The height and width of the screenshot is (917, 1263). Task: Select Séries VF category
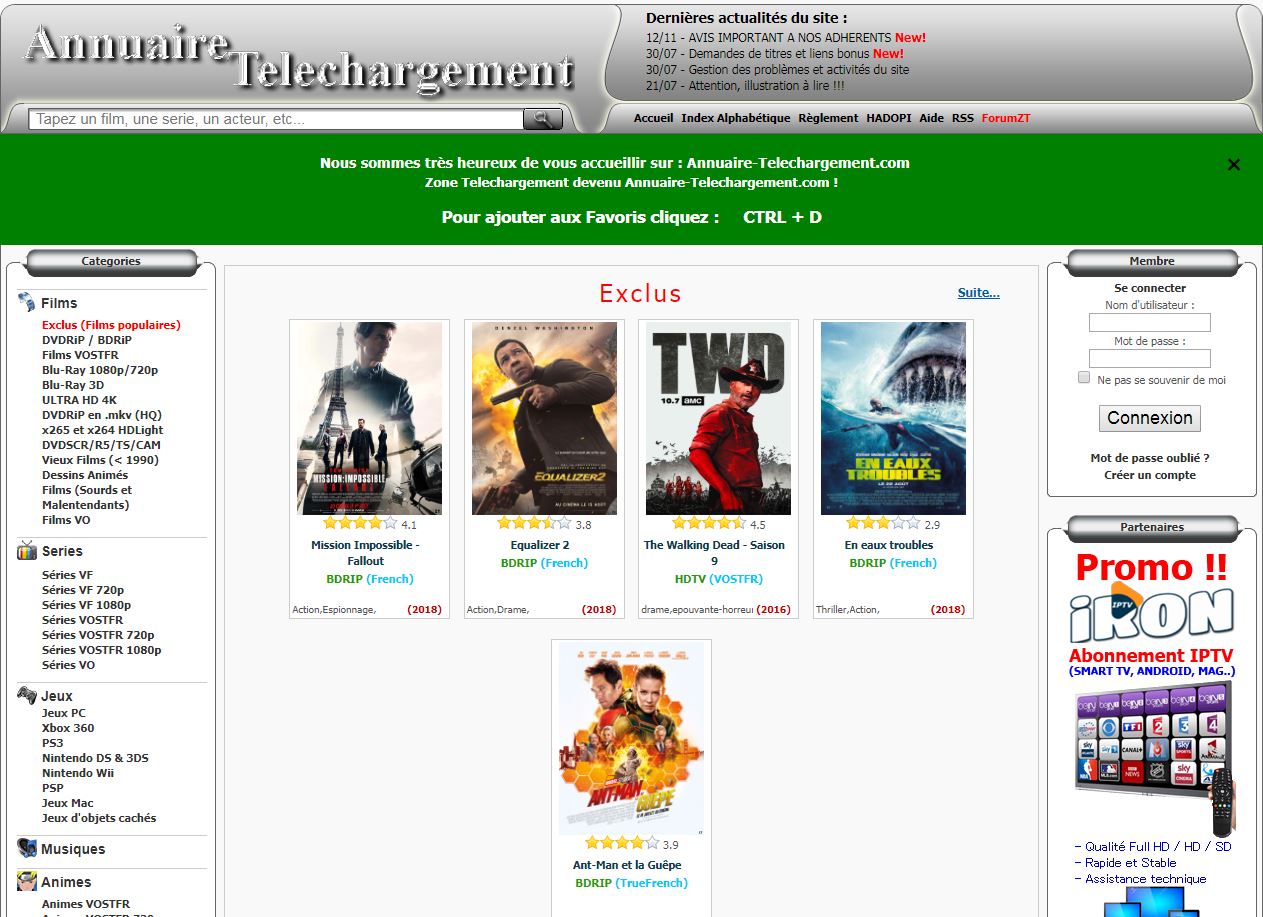coord(67,575)
